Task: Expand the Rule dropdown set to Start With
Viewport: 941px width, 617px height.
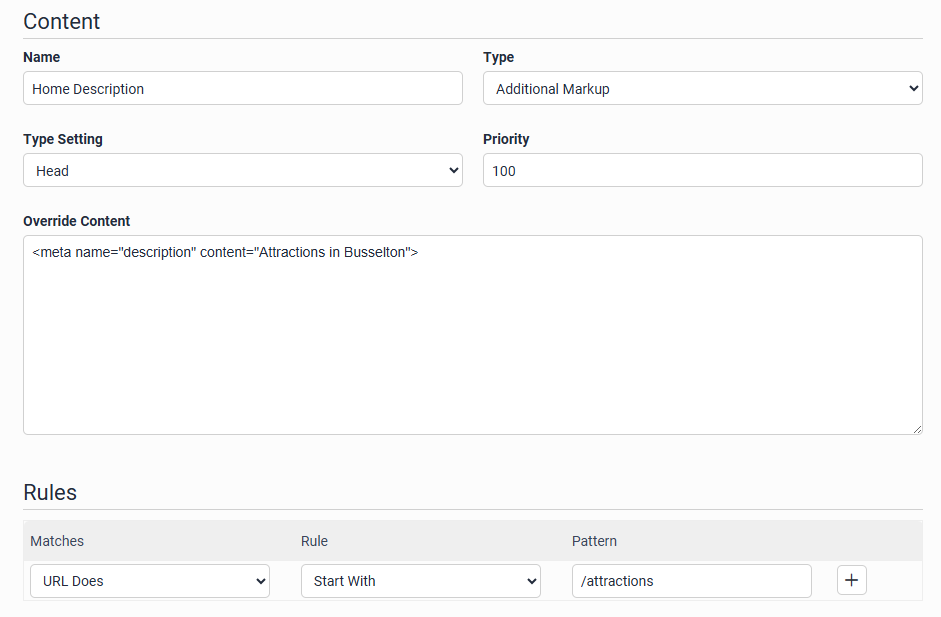Action: 420,581
